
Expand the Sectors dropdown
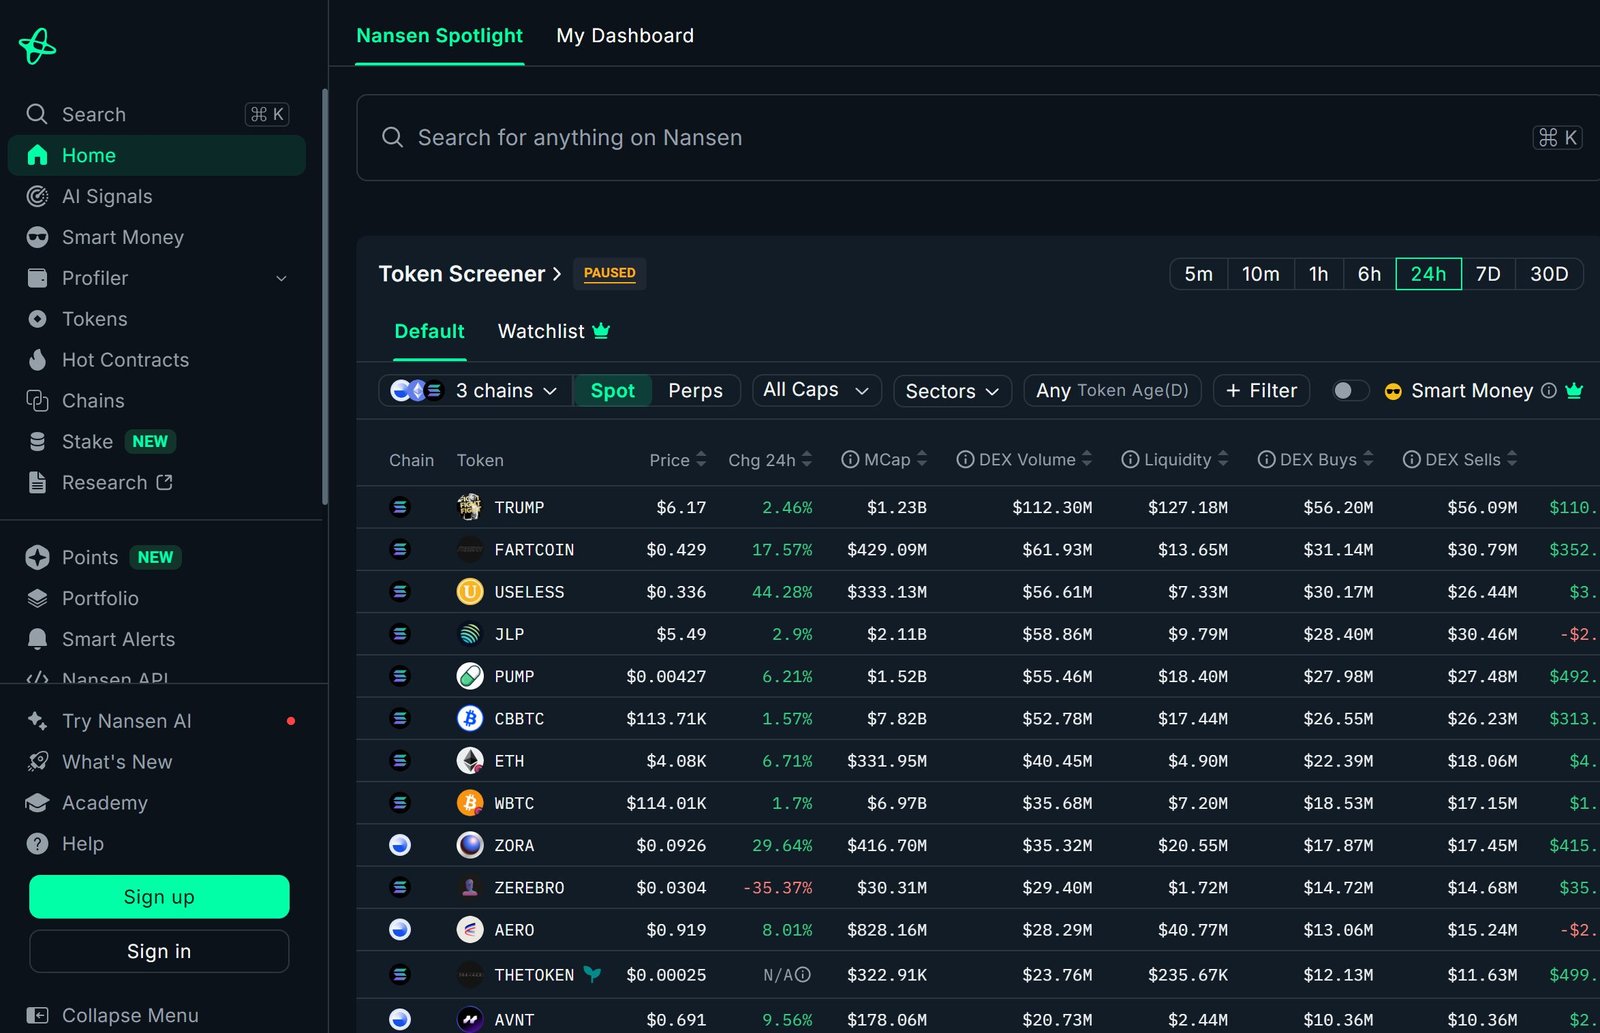pos(950,391)
